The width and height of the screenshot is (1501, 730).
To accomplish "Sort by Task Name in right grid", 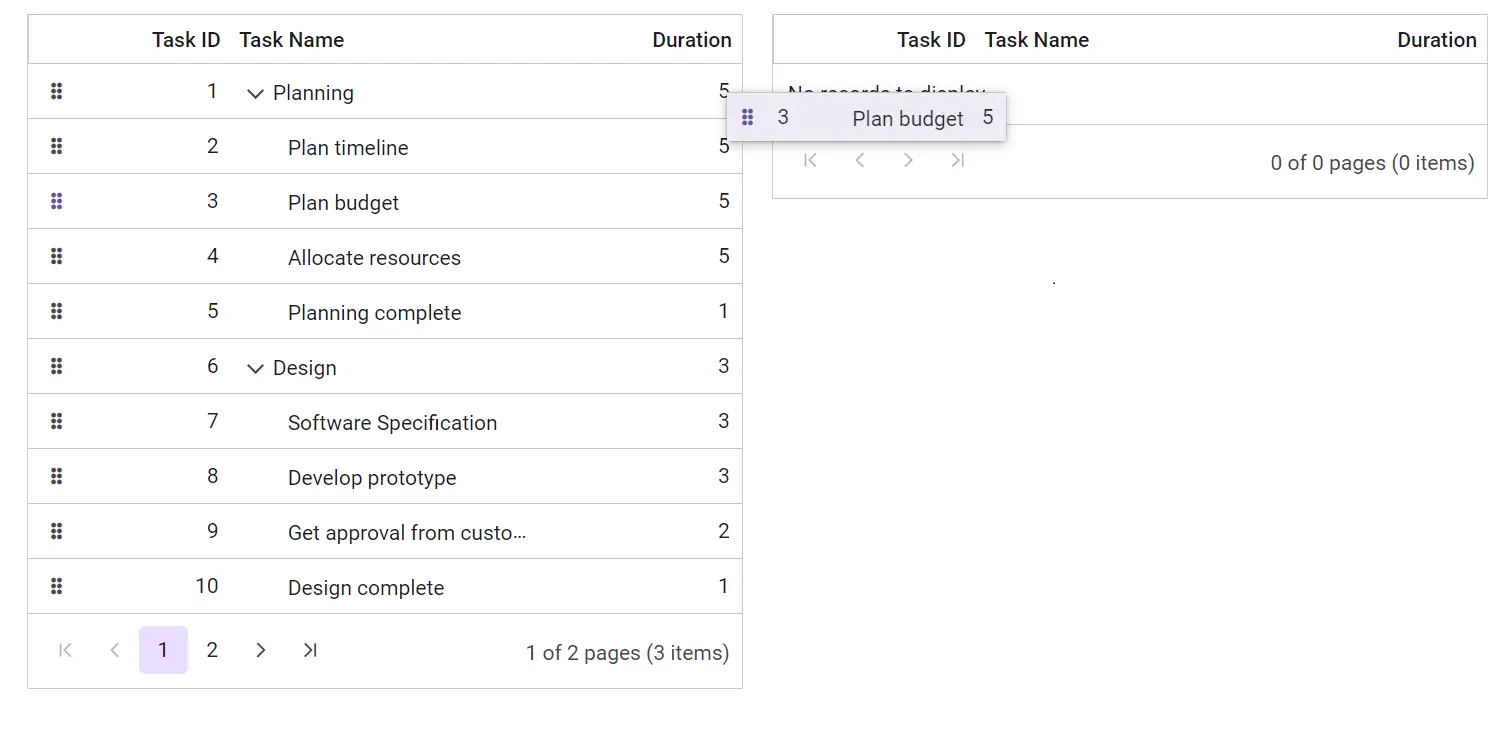I will 1037,40.
